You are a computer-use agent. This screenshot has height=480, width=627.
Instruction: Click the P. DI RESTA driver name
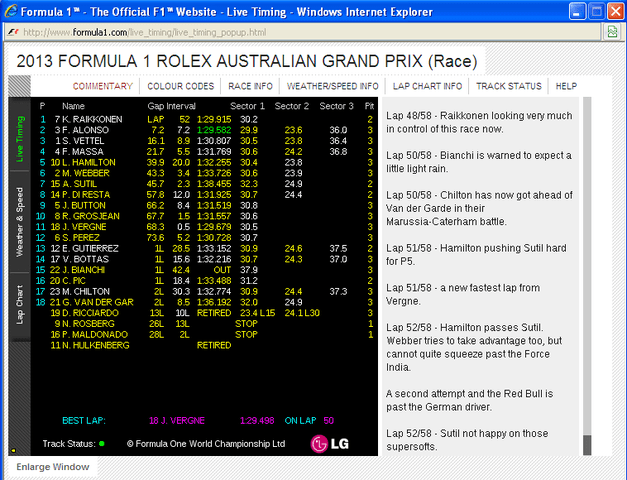[x=86, y=195]
